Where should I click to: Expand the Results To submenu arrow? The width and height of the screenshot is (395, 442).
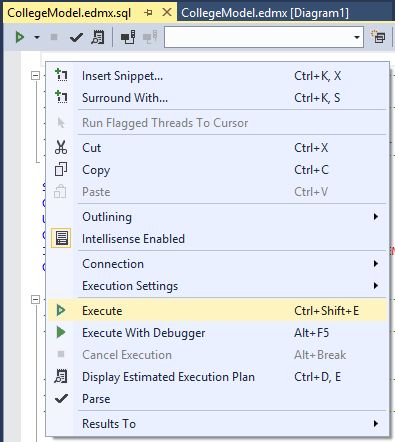(376, 424)
